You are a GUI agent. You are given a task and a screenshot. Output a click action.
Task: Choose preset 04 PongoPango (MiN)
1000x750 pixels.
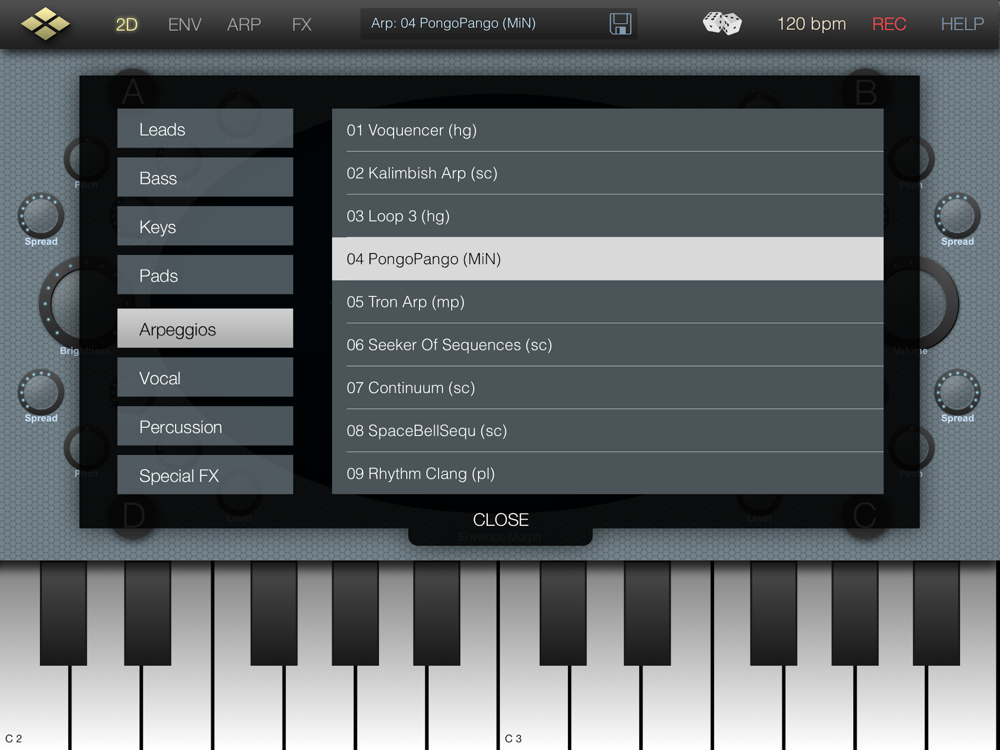(608, 259)
